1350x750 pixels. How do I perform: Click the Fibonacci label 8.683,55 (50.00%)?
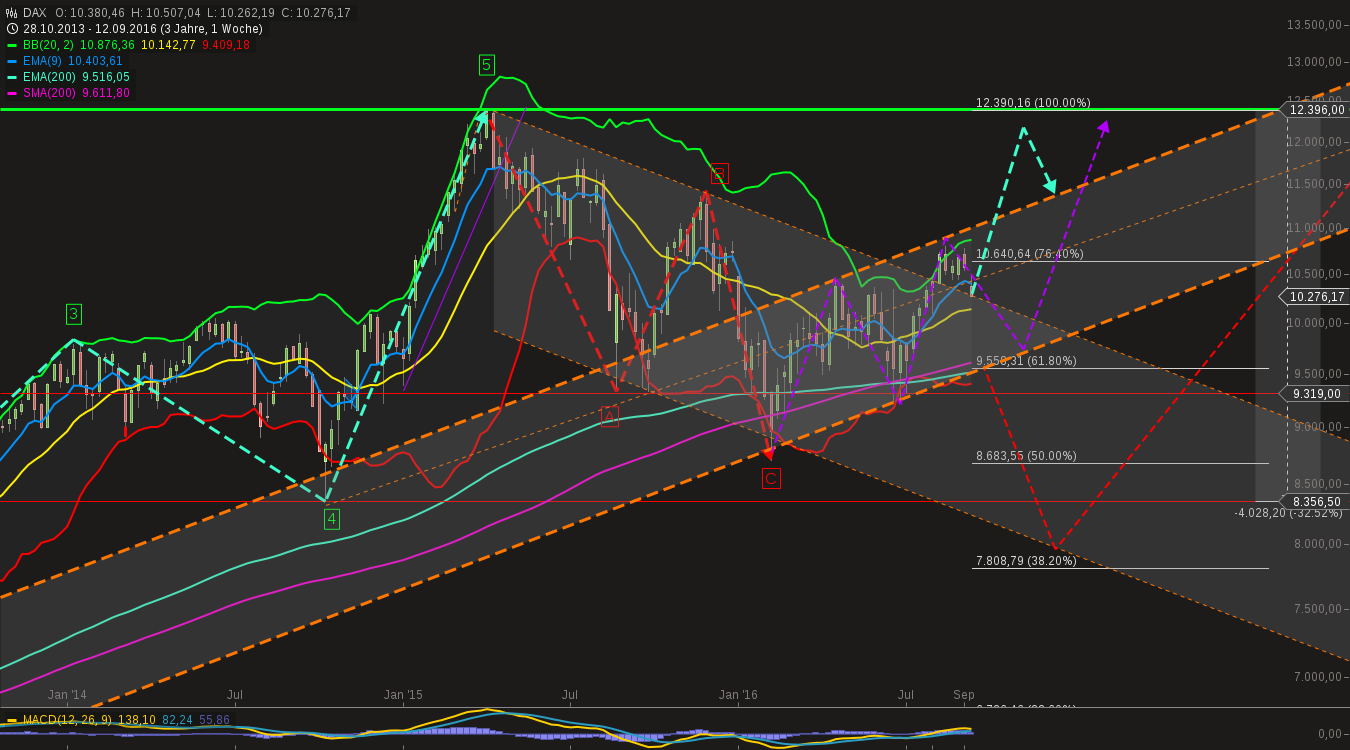point(1026,456)
